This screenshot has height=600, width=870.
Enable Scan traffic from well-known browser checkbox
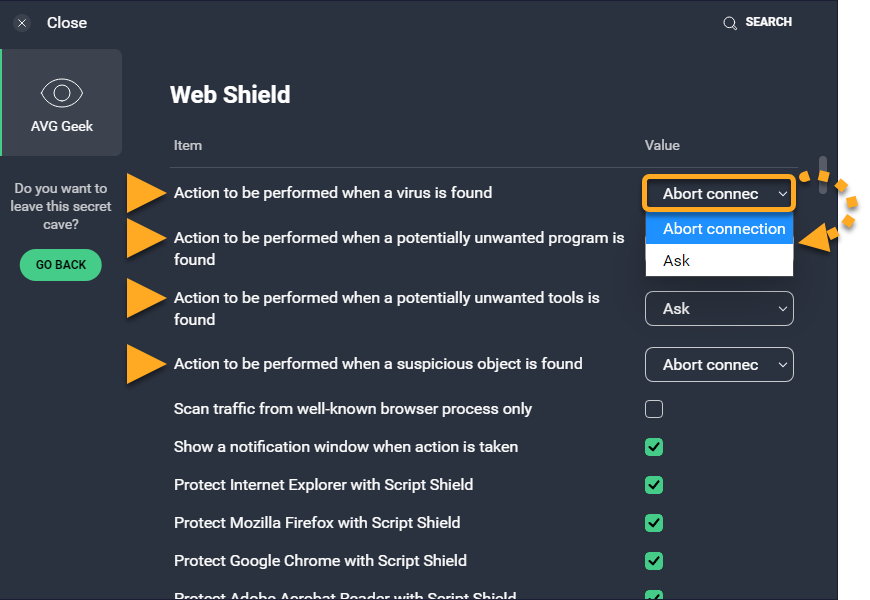click(x=654, y=409)
